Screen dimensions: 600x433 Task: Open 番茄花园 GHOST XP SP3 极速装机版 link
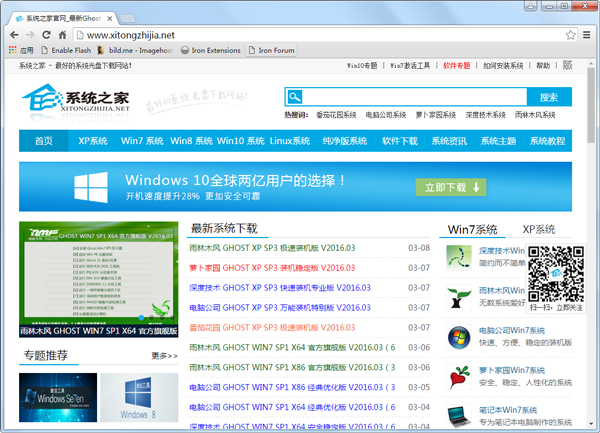[x=272, y=327]
